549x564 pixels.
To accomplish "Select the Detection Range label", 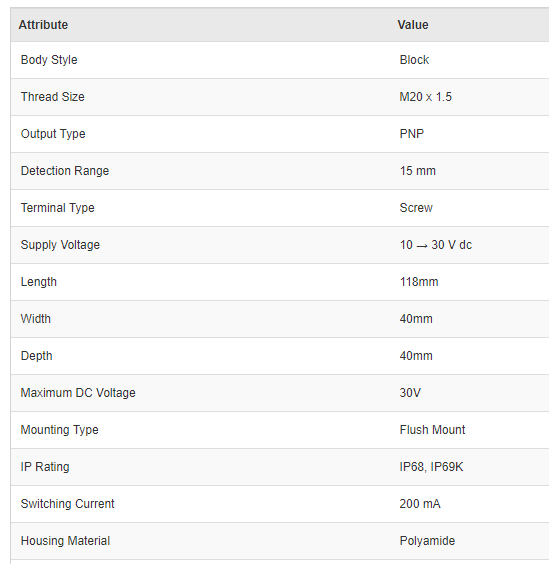I will point(65,171).
